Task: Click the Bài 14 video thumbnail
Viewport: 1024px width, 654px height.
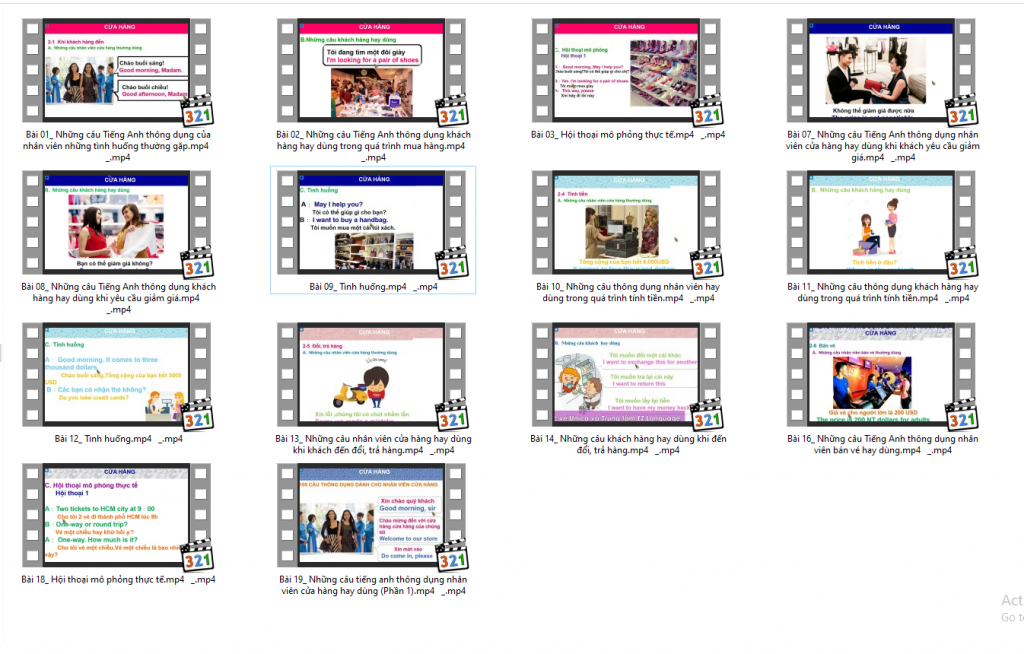Action: click(x=628, y=374)
